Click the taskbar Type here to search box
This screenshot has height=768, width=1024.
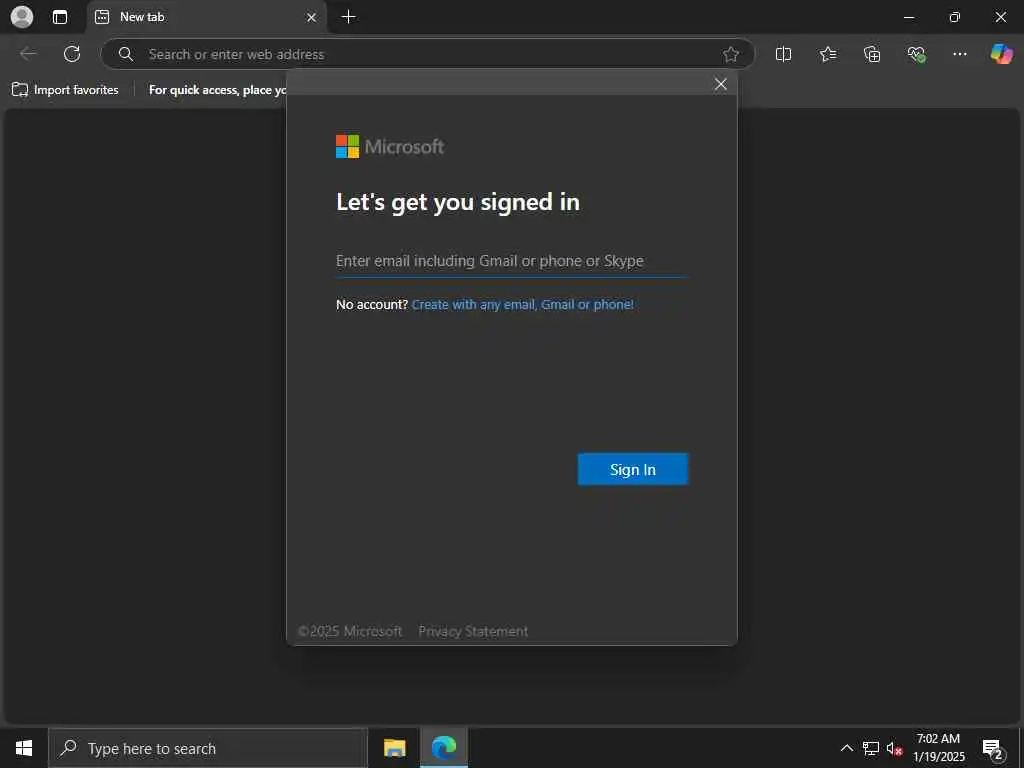coord(208,748)
